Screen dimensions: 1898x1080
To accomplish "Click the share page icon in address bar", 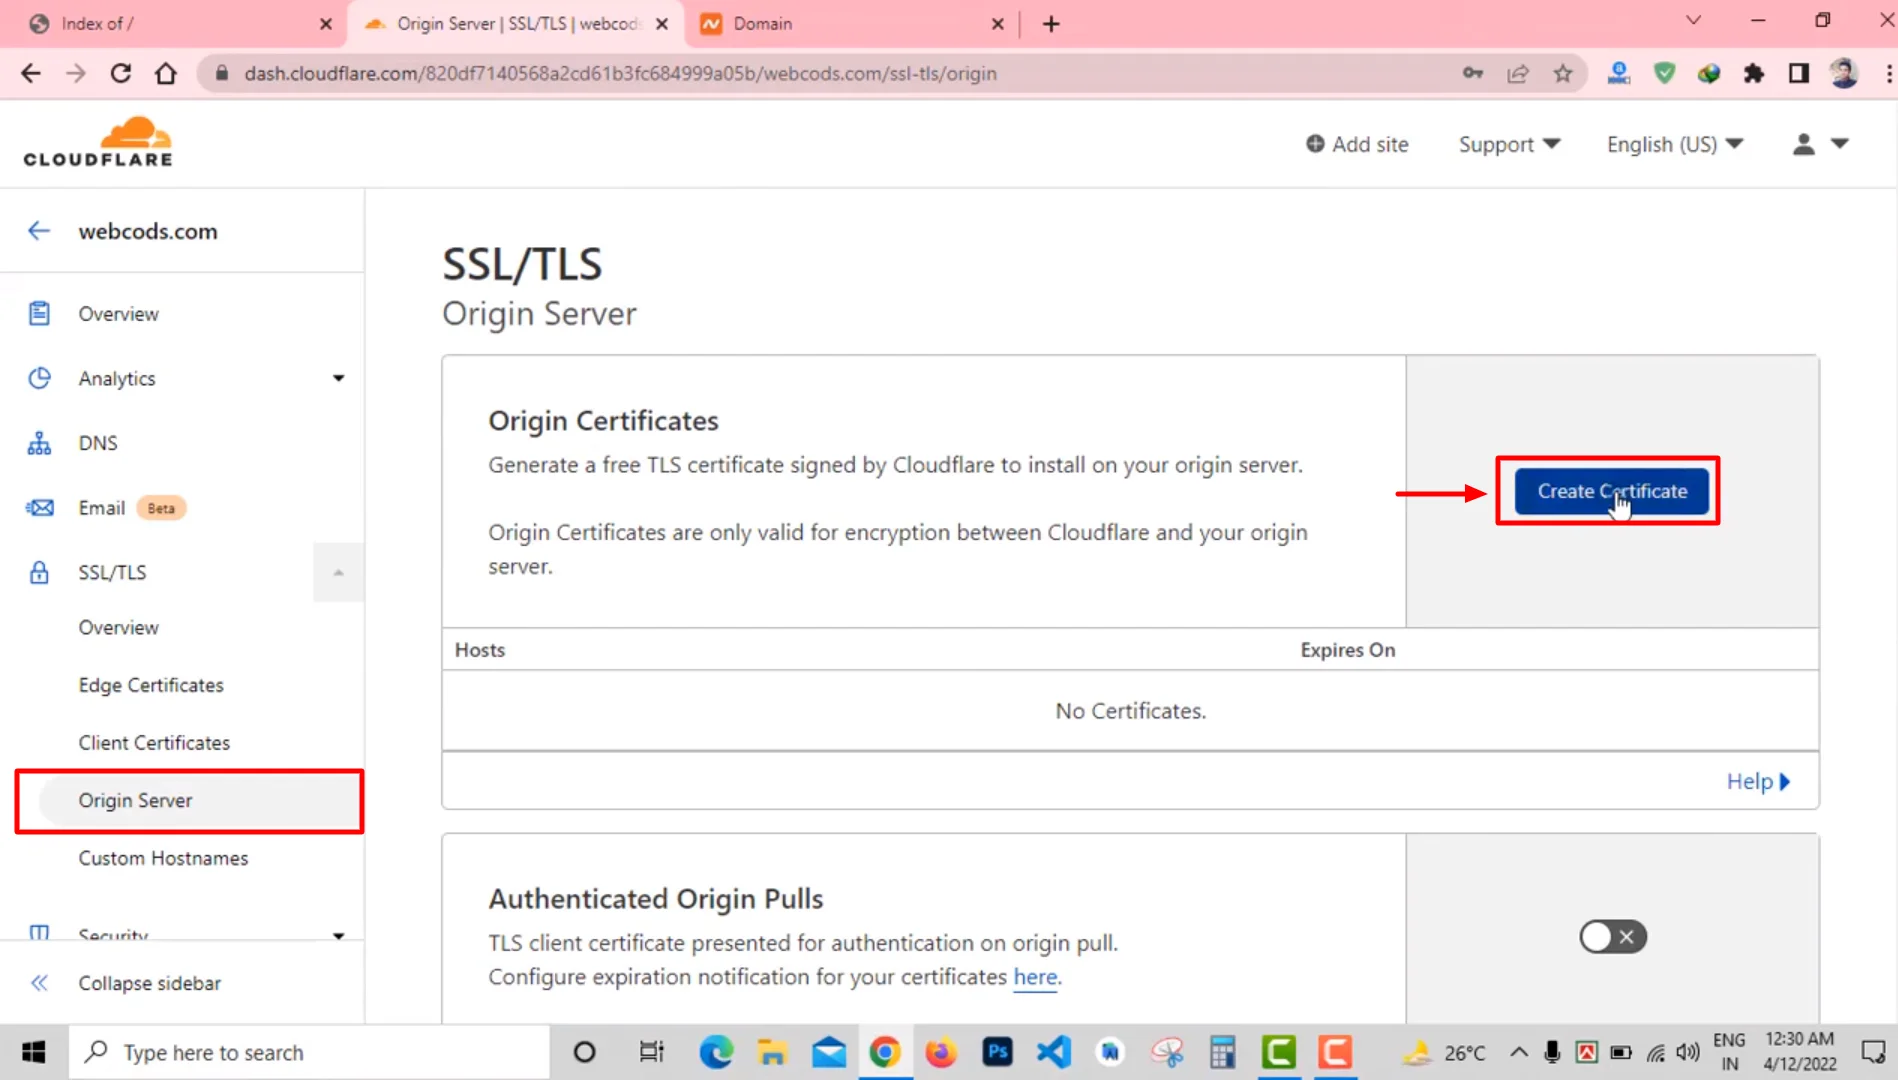I will coord(1518,73).
